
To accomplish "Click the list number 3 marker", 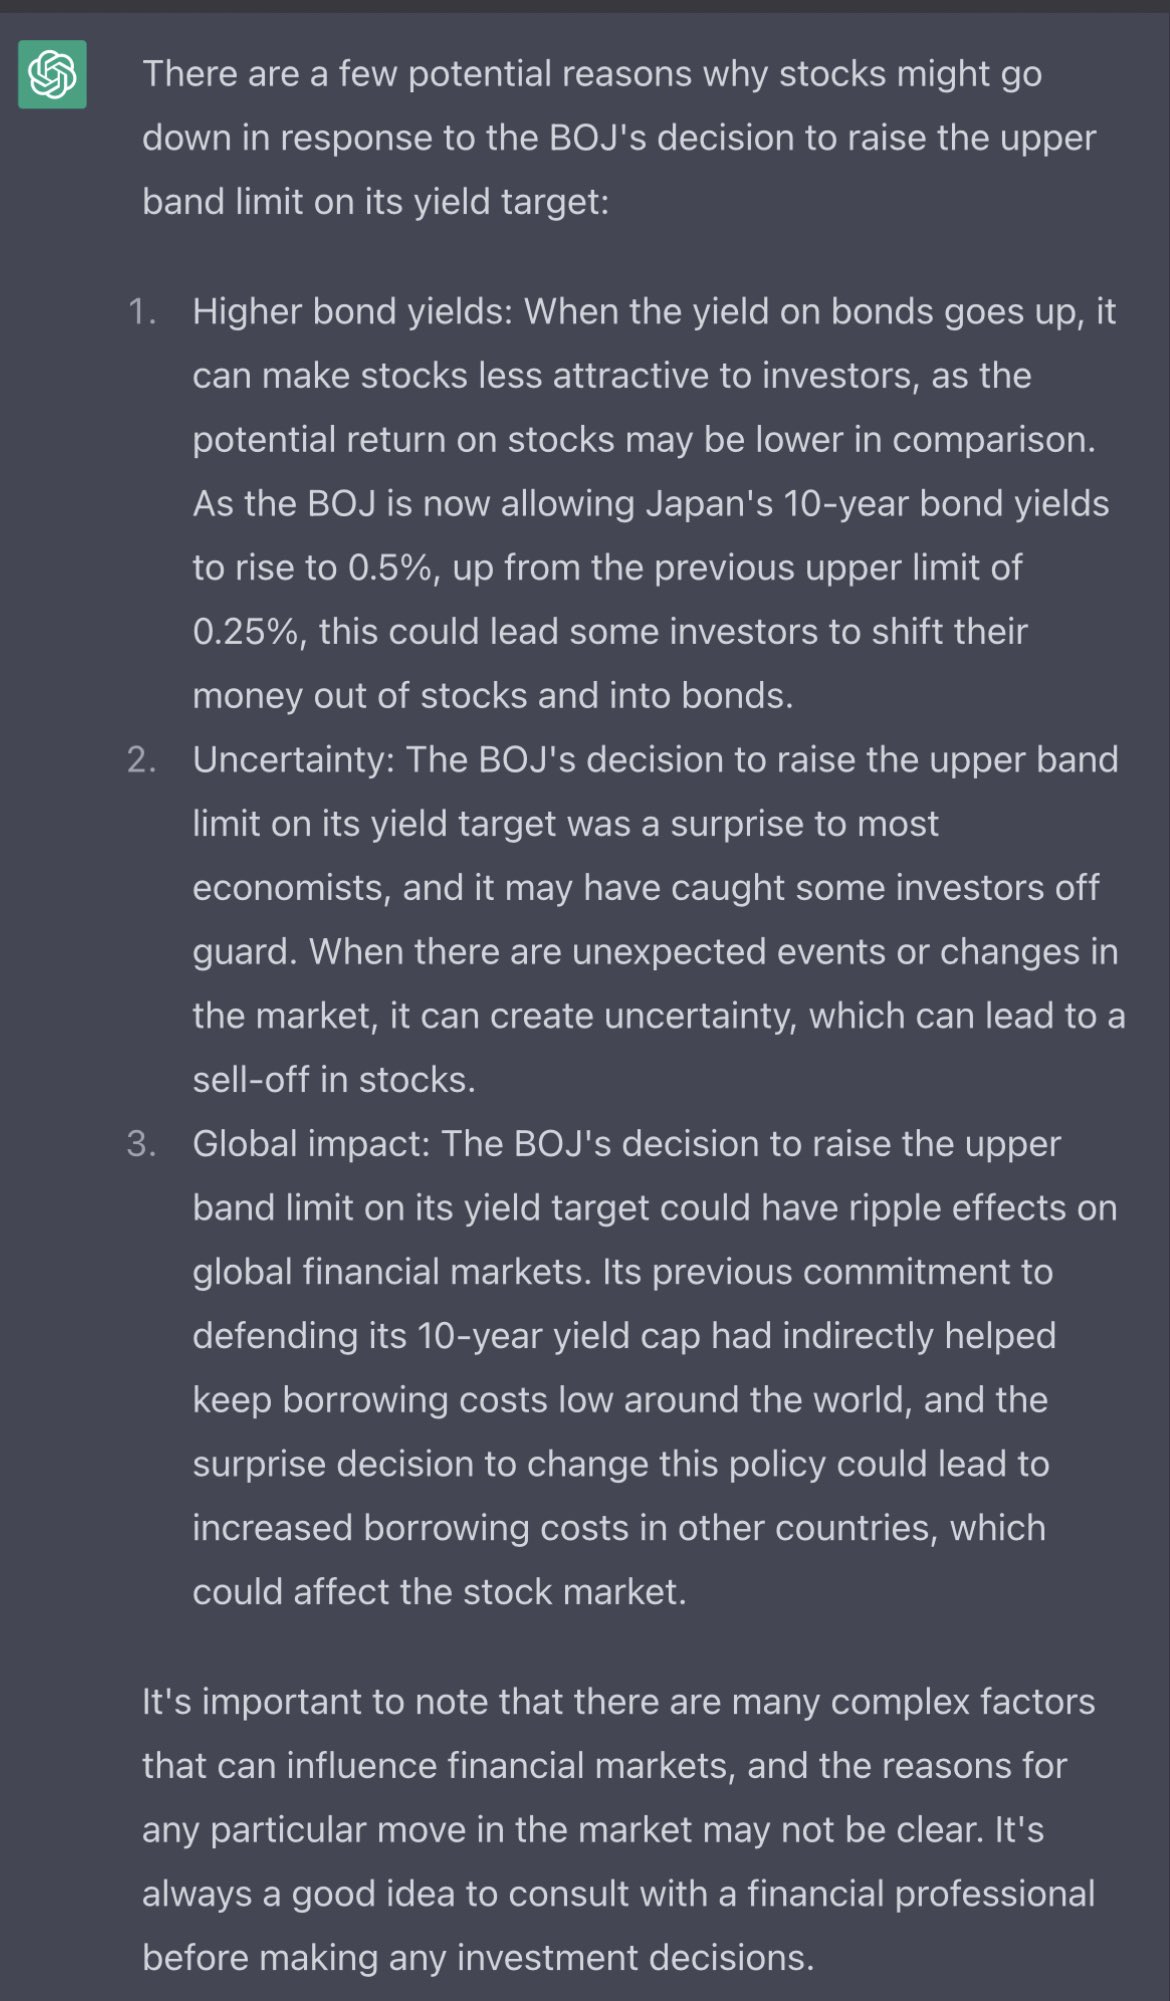I will point(142,1144).
